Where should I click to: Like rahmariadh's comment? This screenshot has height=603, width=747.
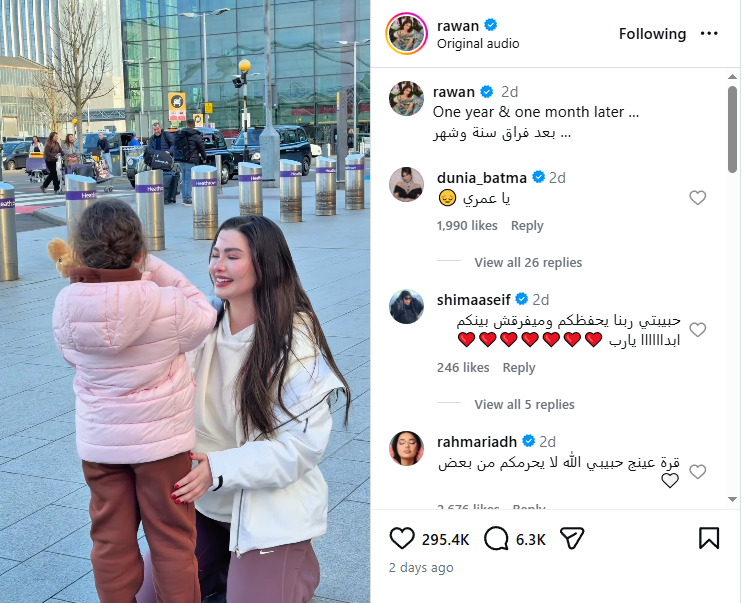point(697,472)
